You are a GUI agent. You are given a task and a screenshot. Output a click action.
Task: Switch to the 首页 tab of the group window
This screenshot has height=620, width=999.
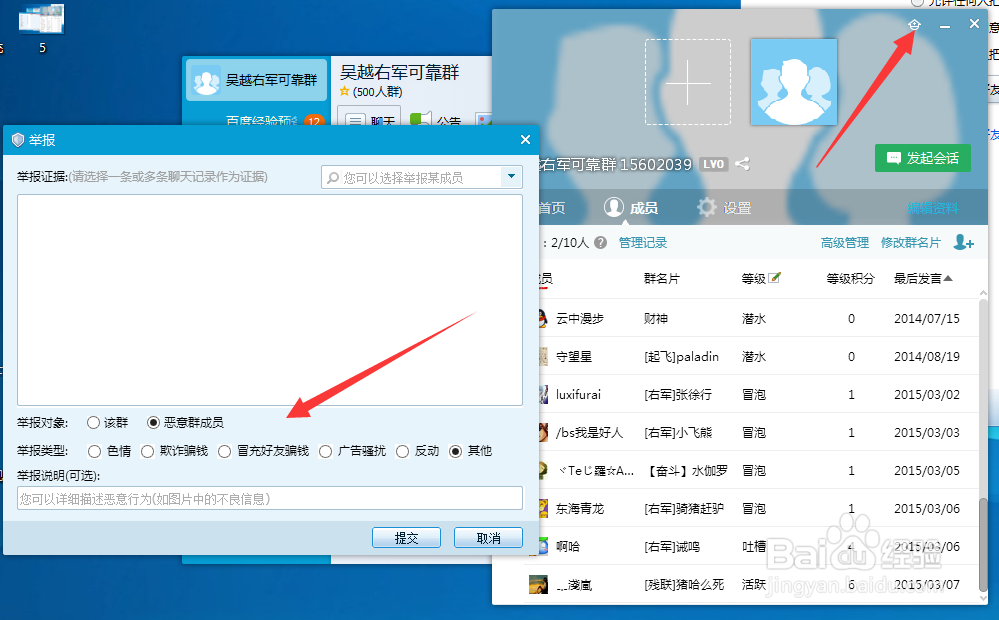pyautogui.click(x=552, y=207)
